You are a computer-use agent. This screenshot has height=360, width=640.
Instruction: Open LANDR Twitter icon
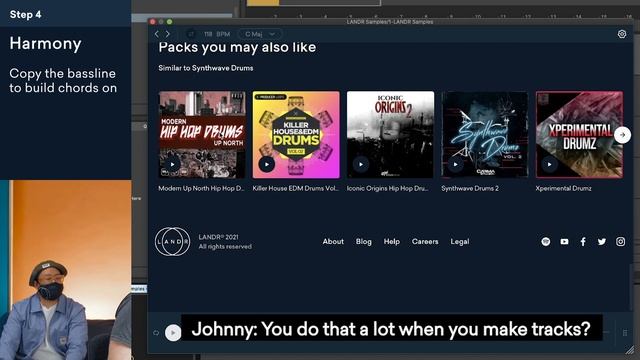tap(602, 242)
